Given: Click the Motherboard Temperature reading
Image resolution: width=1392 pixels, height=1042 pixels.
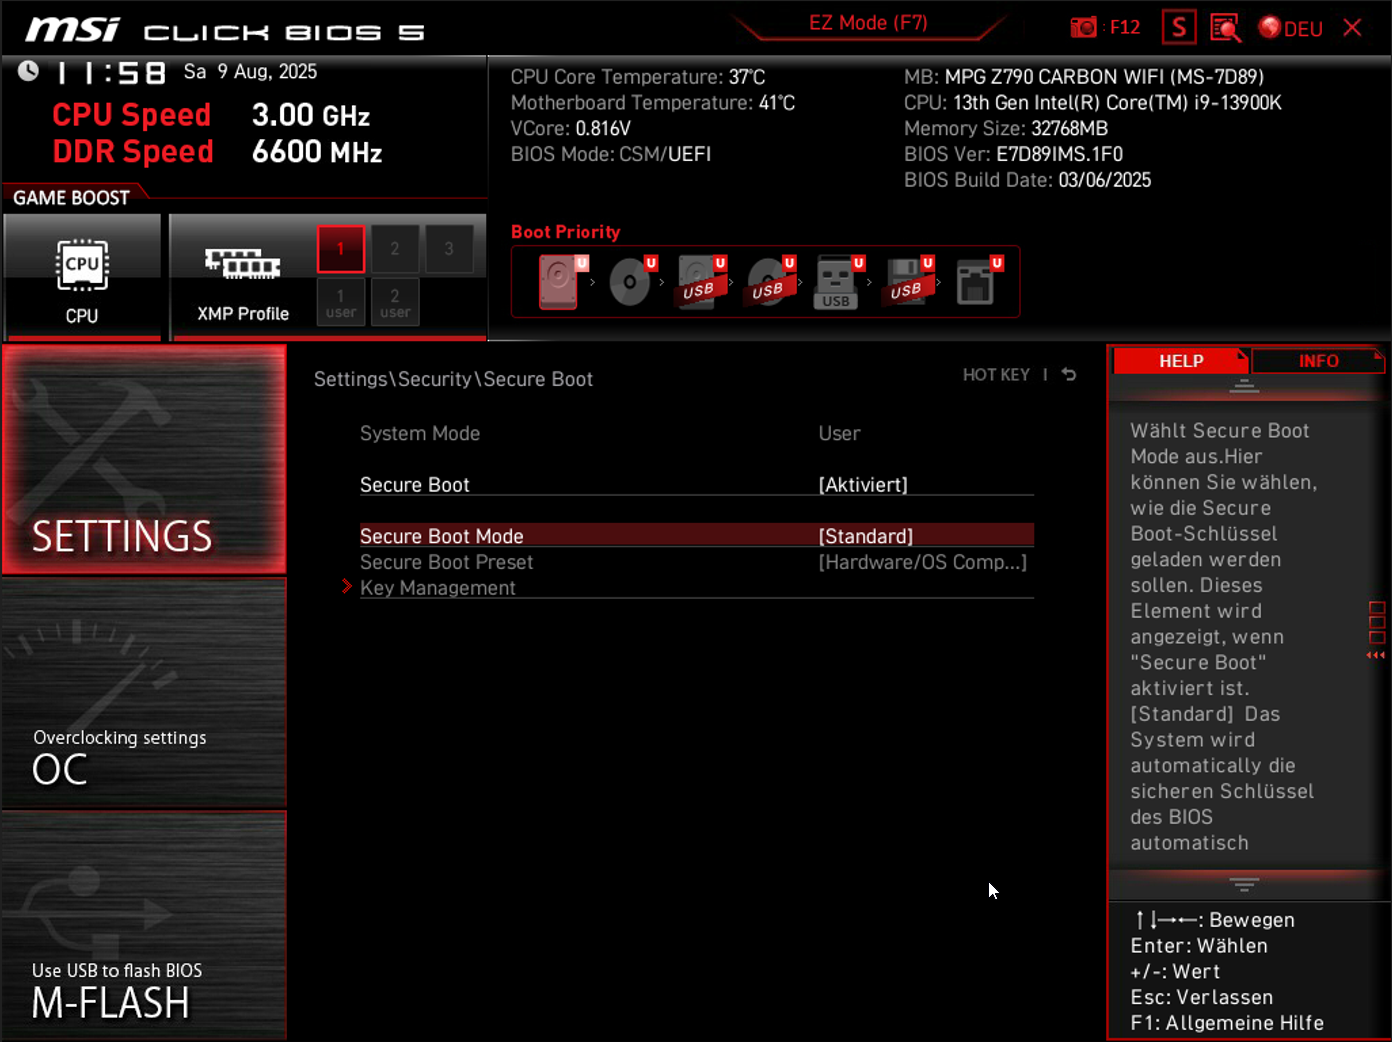Looking at the screenshot, I should click(x=653, y=103).
